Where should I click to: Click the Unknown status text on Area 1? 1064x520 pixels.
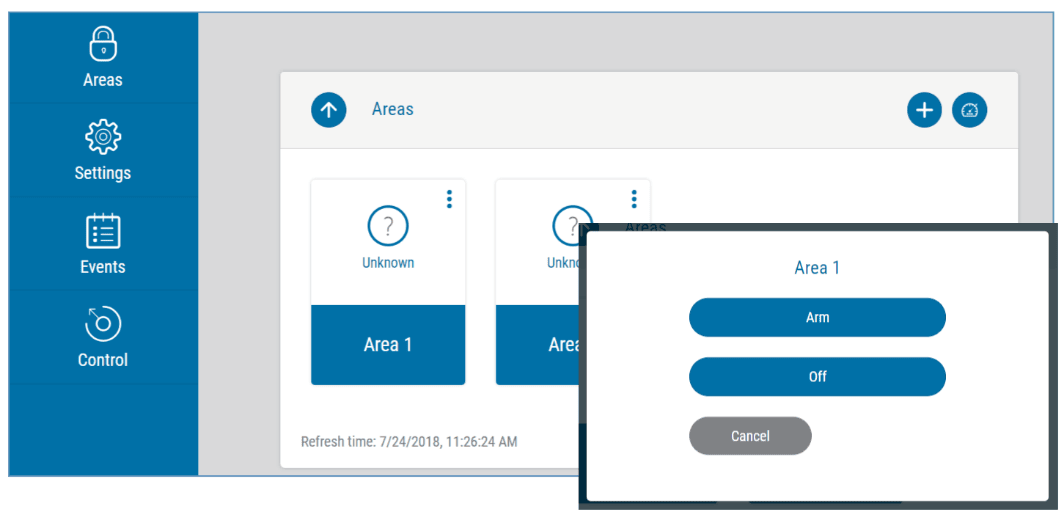point(388,263)
